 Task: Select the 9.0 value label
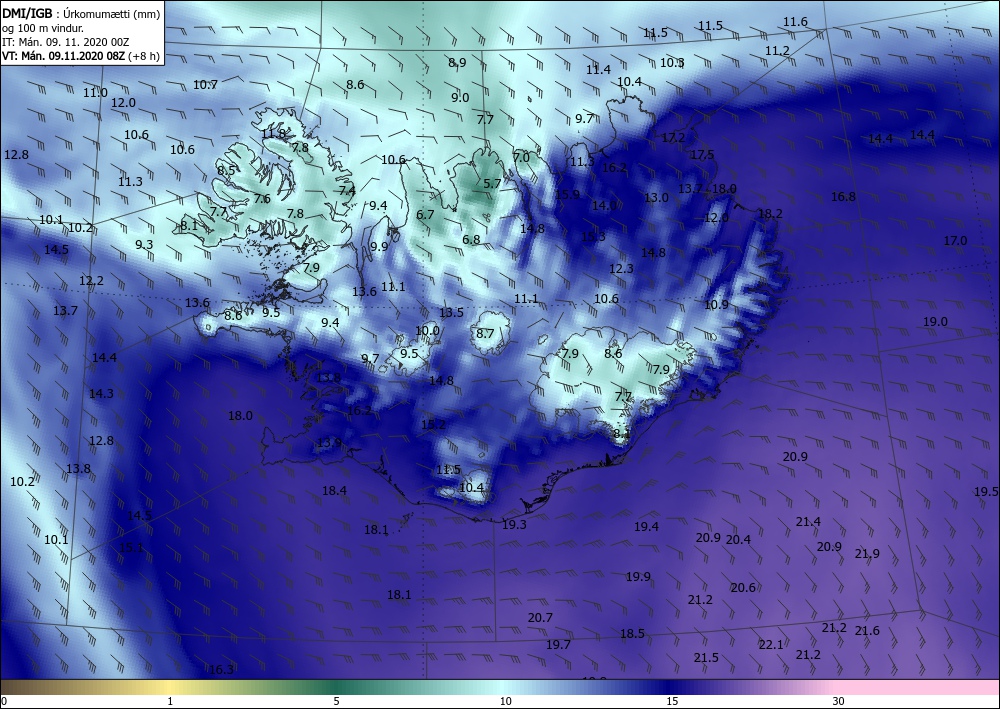click(x=460, y=97)
